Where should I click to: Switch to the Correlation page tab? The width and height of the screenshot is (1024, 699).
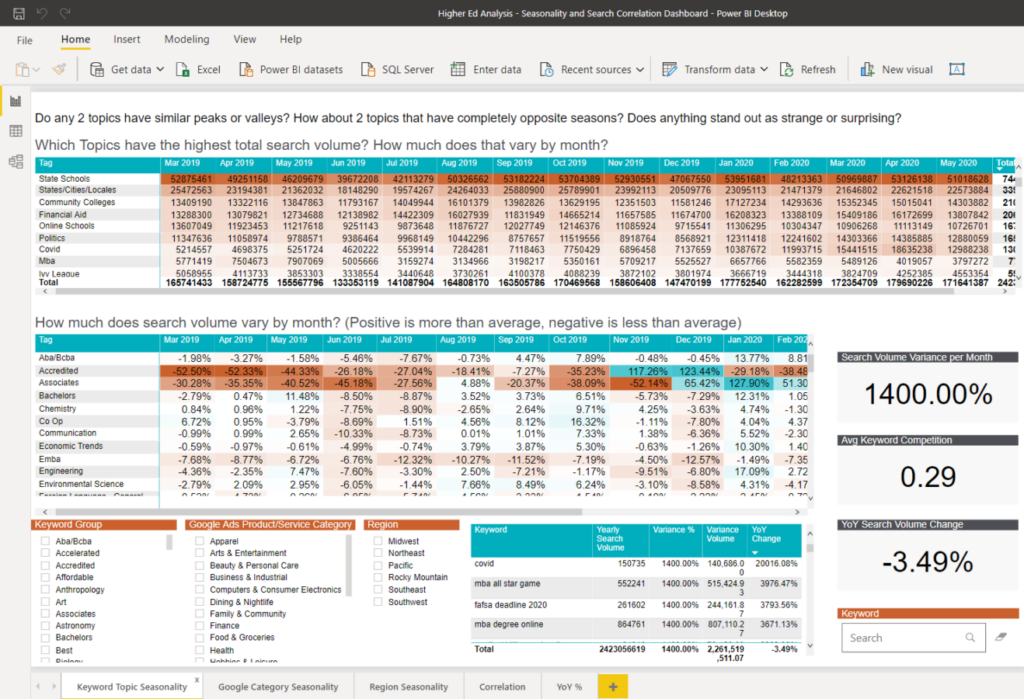coord(502,687)
